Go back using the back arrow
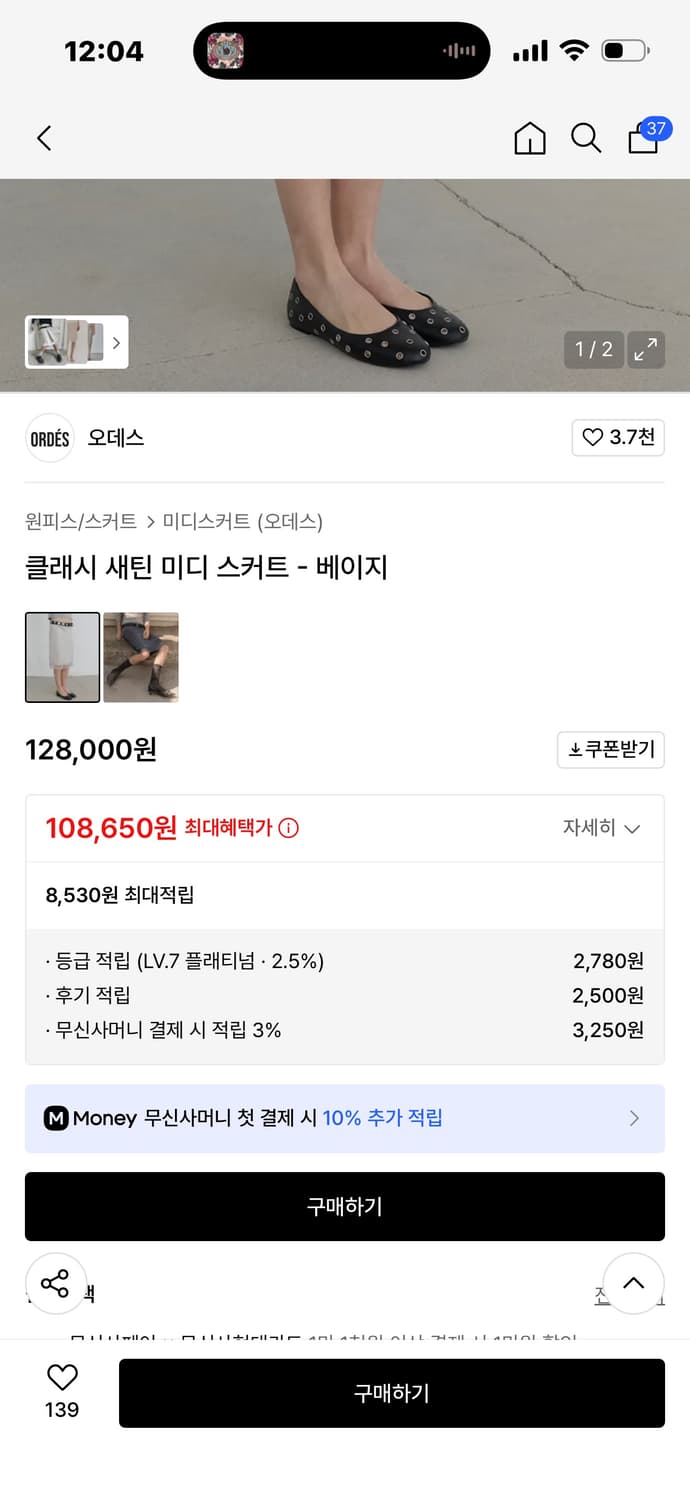This screenshot has height=1500, width=690. (44, 139)
